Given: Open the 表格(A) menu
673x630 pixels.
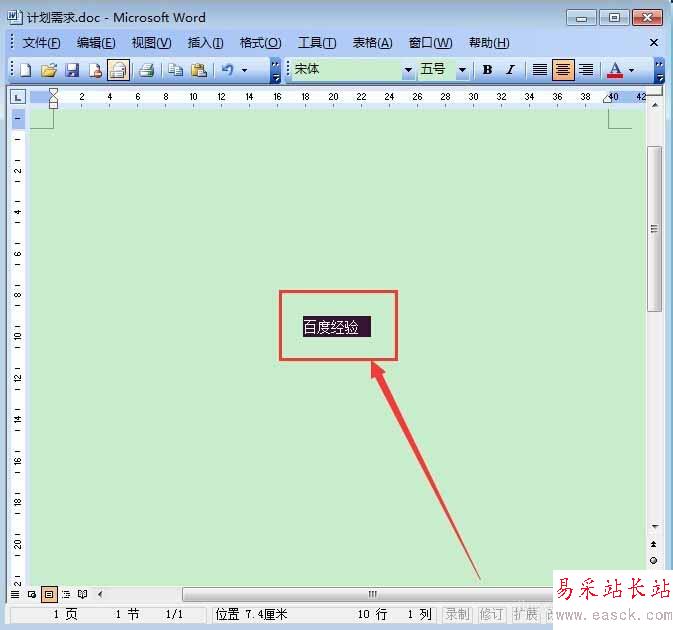Looking at the screenshot, I should coord(373,42).
